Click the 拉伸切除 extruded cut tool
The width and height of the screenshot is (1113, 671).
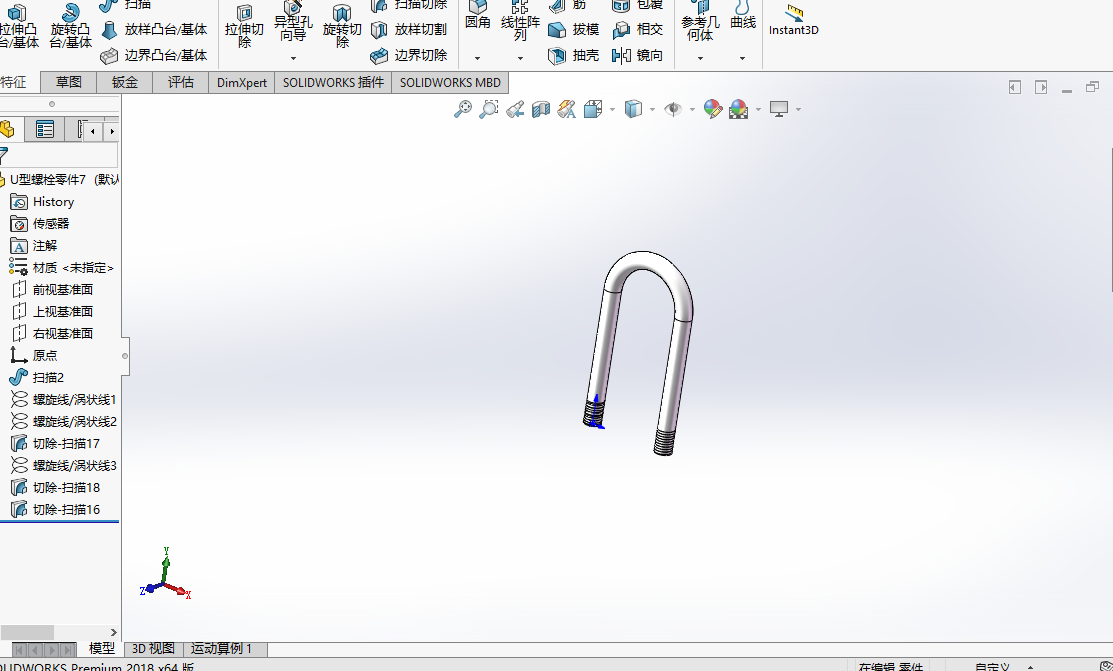click(244, 26)
